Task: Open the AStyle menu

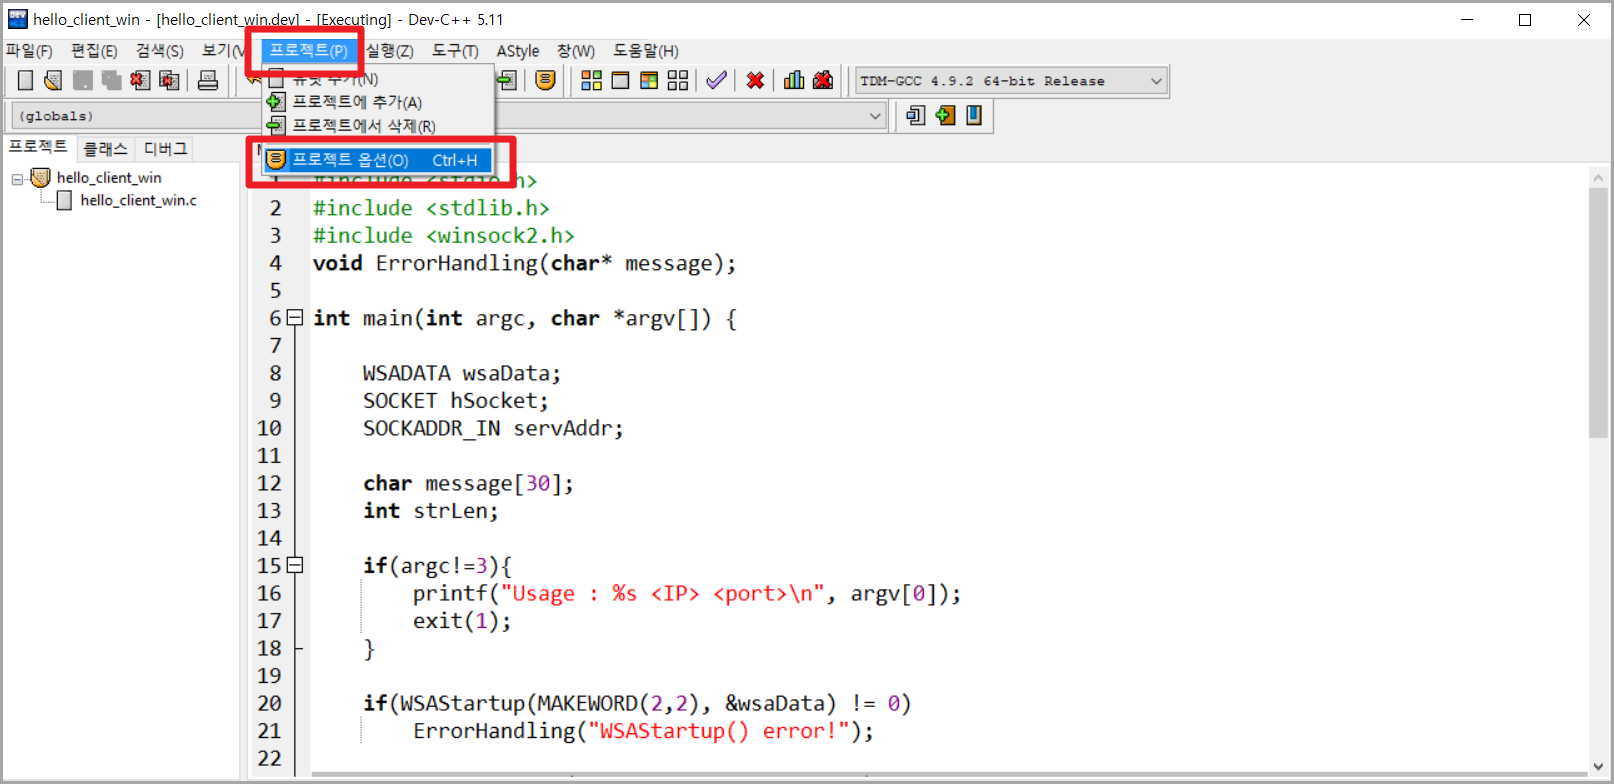Action: (x=518, y=51)
